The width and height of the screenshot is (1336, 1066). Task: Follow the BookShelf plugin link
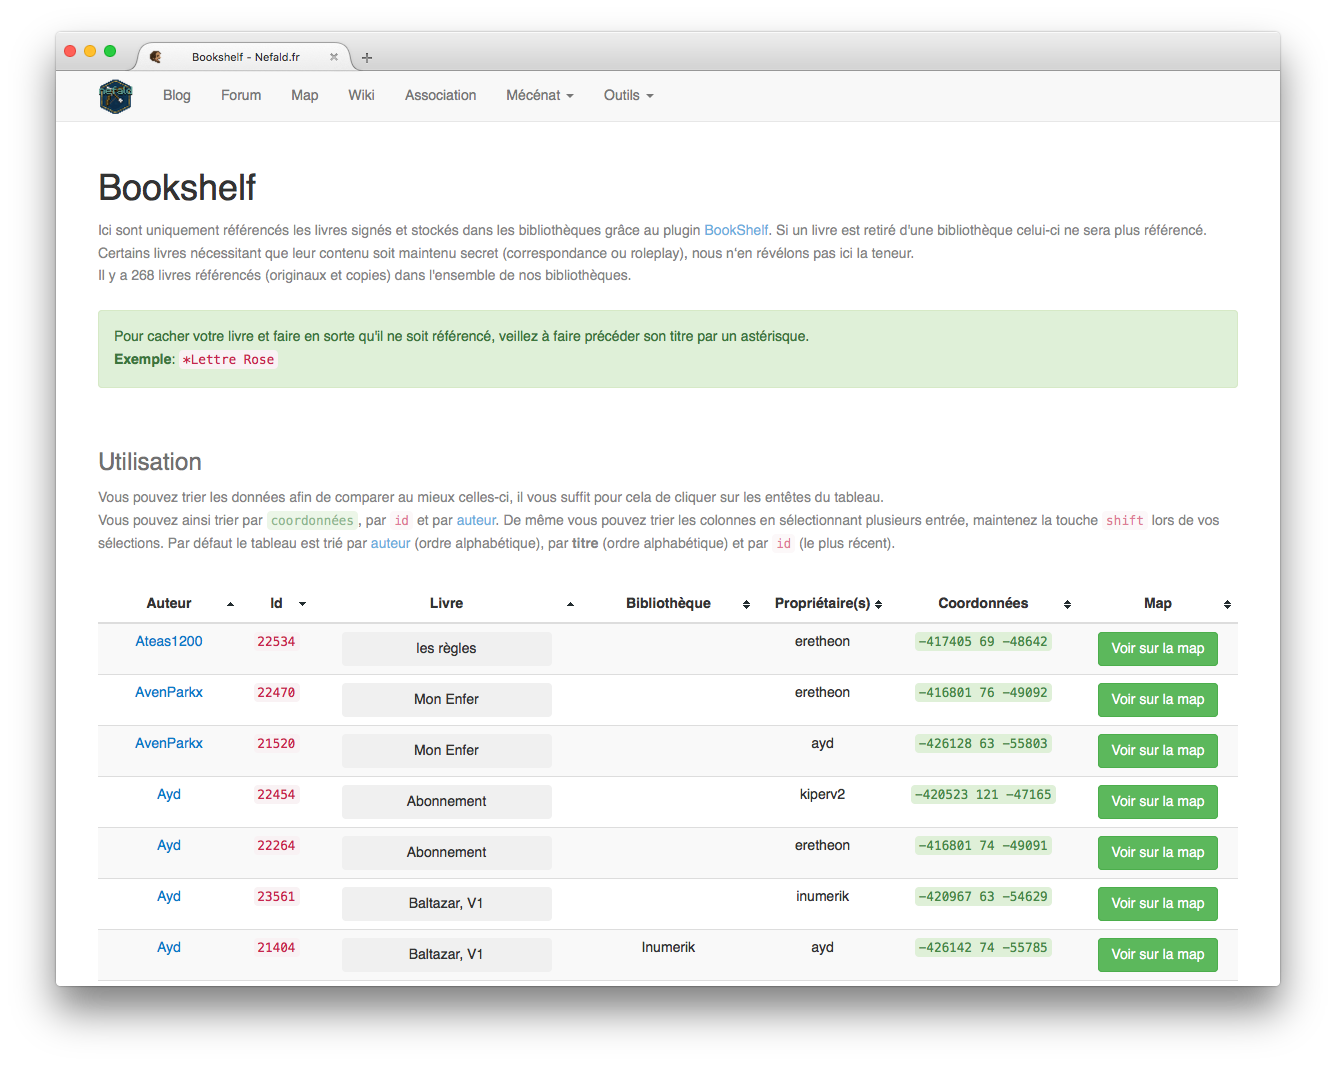coord(736,230)
